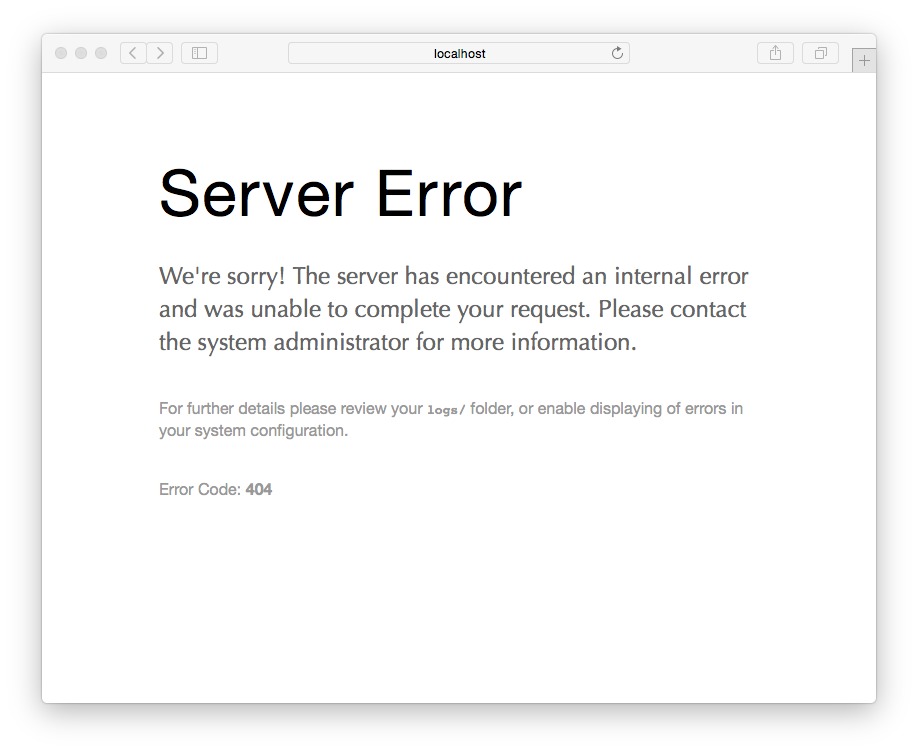
Task: Go forward with the Safari forward arrow
Action: coord(160,53)
